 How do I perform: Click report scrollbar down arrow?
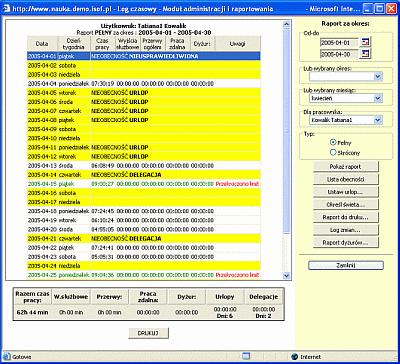coord(286,275)
